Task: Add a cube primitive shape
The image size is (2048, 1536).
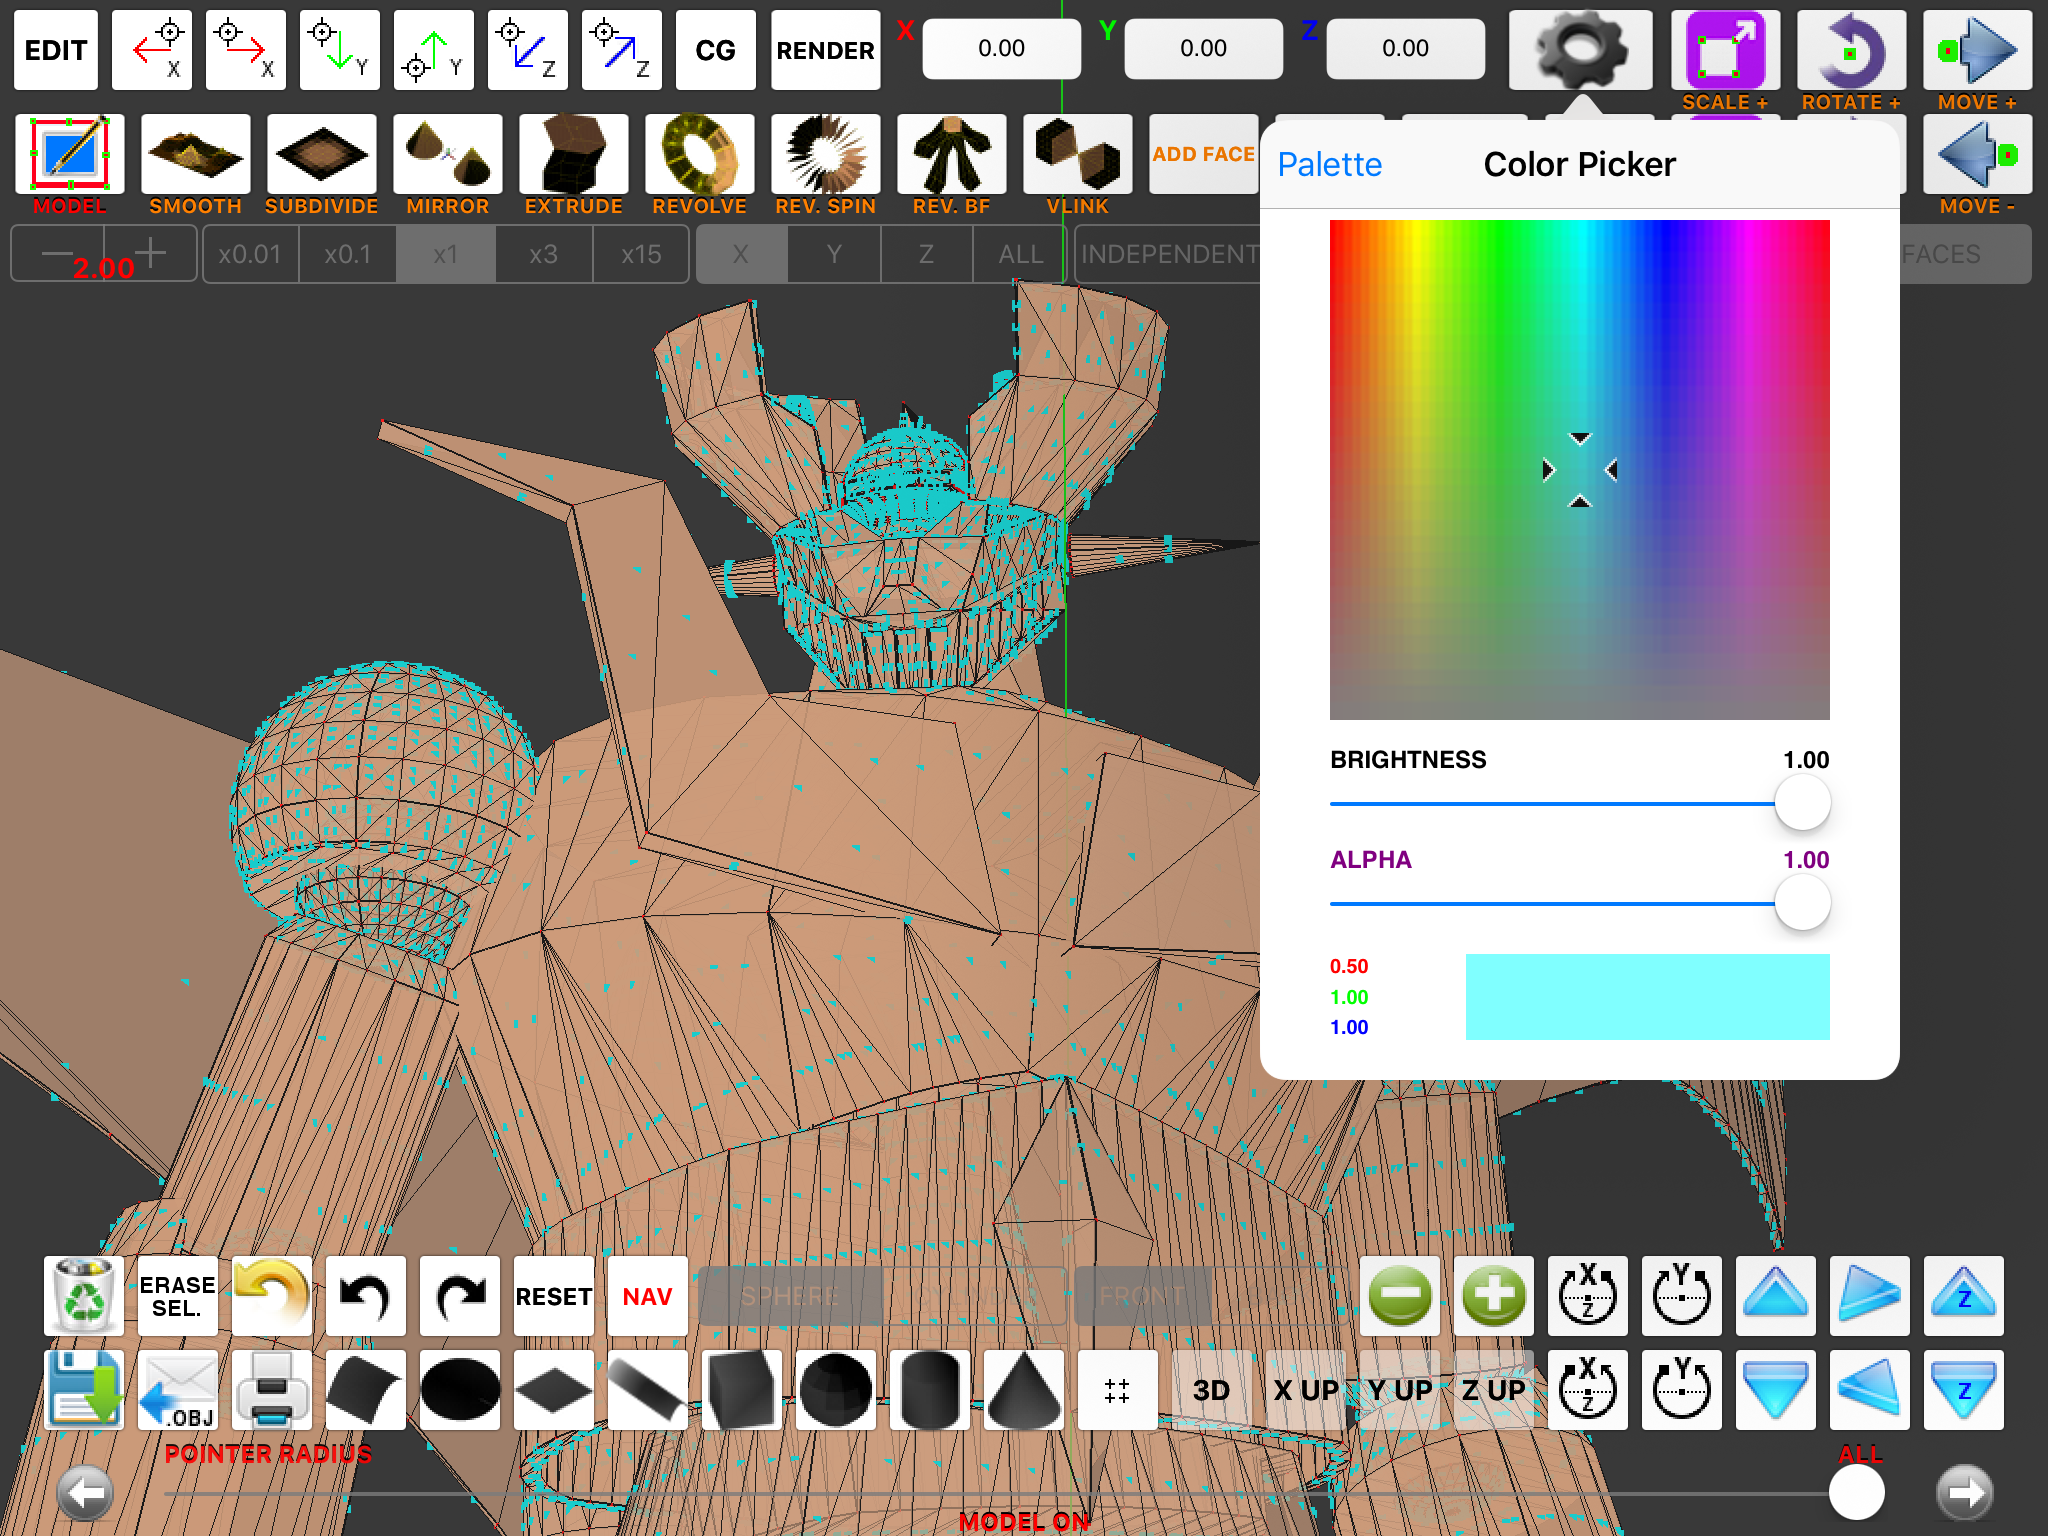Action: pos(742,1390)
